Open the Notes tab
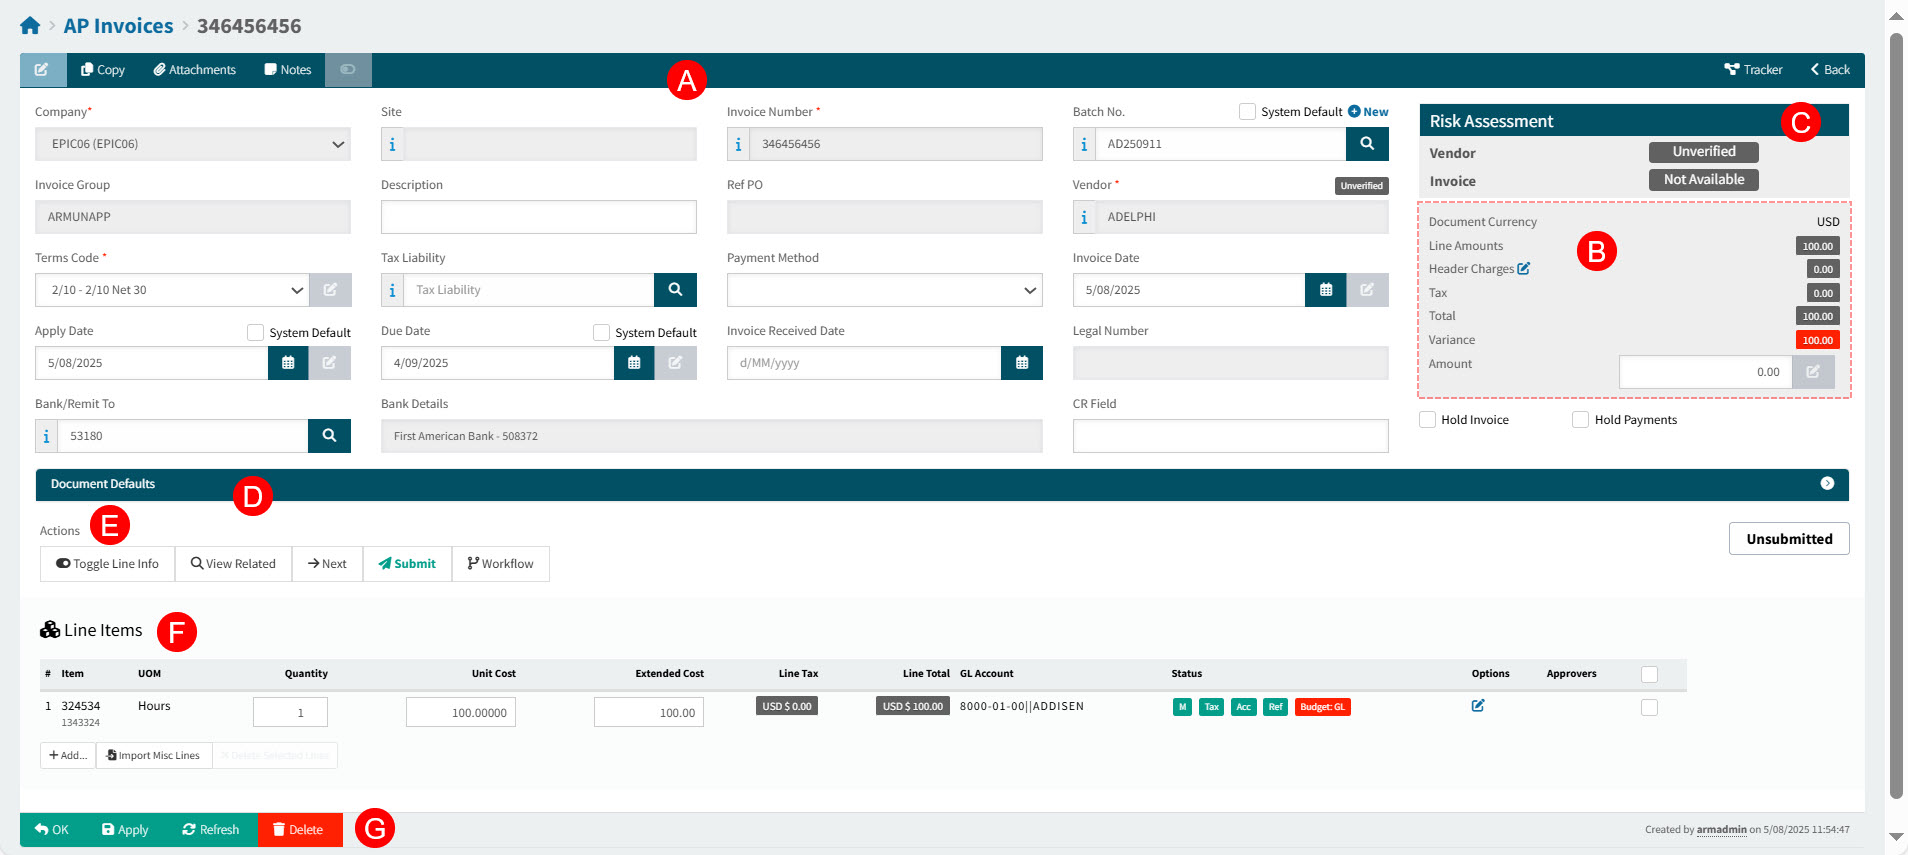This screenshot has height=855, width=1908. point(288,70)
